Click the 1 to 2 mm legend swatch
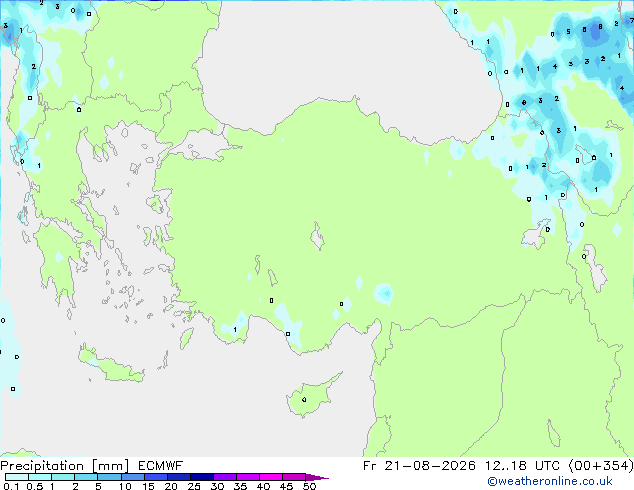This screenshot has width=634, height=490. coord(63,477)
